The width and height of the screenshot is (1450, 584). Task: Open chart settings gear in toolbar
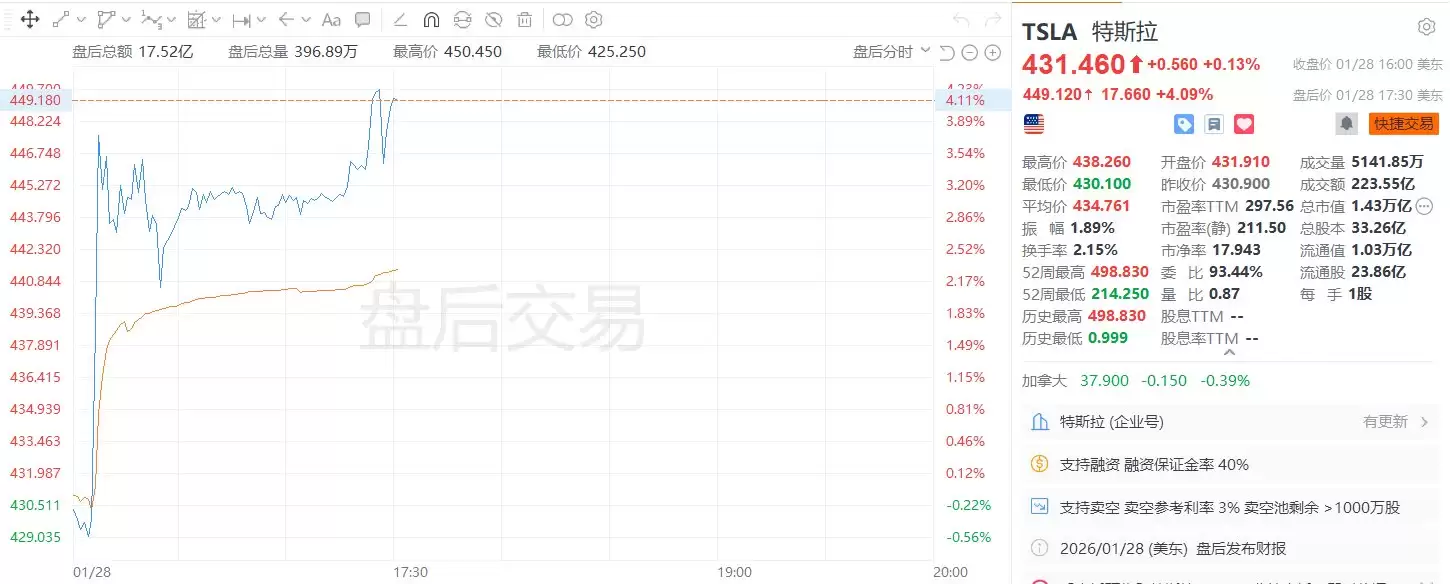coord(593,19)
